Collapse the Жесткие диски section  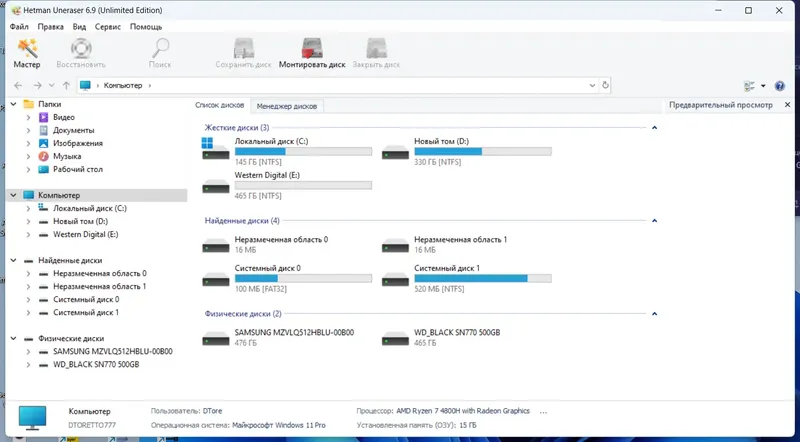click(654, 128)
